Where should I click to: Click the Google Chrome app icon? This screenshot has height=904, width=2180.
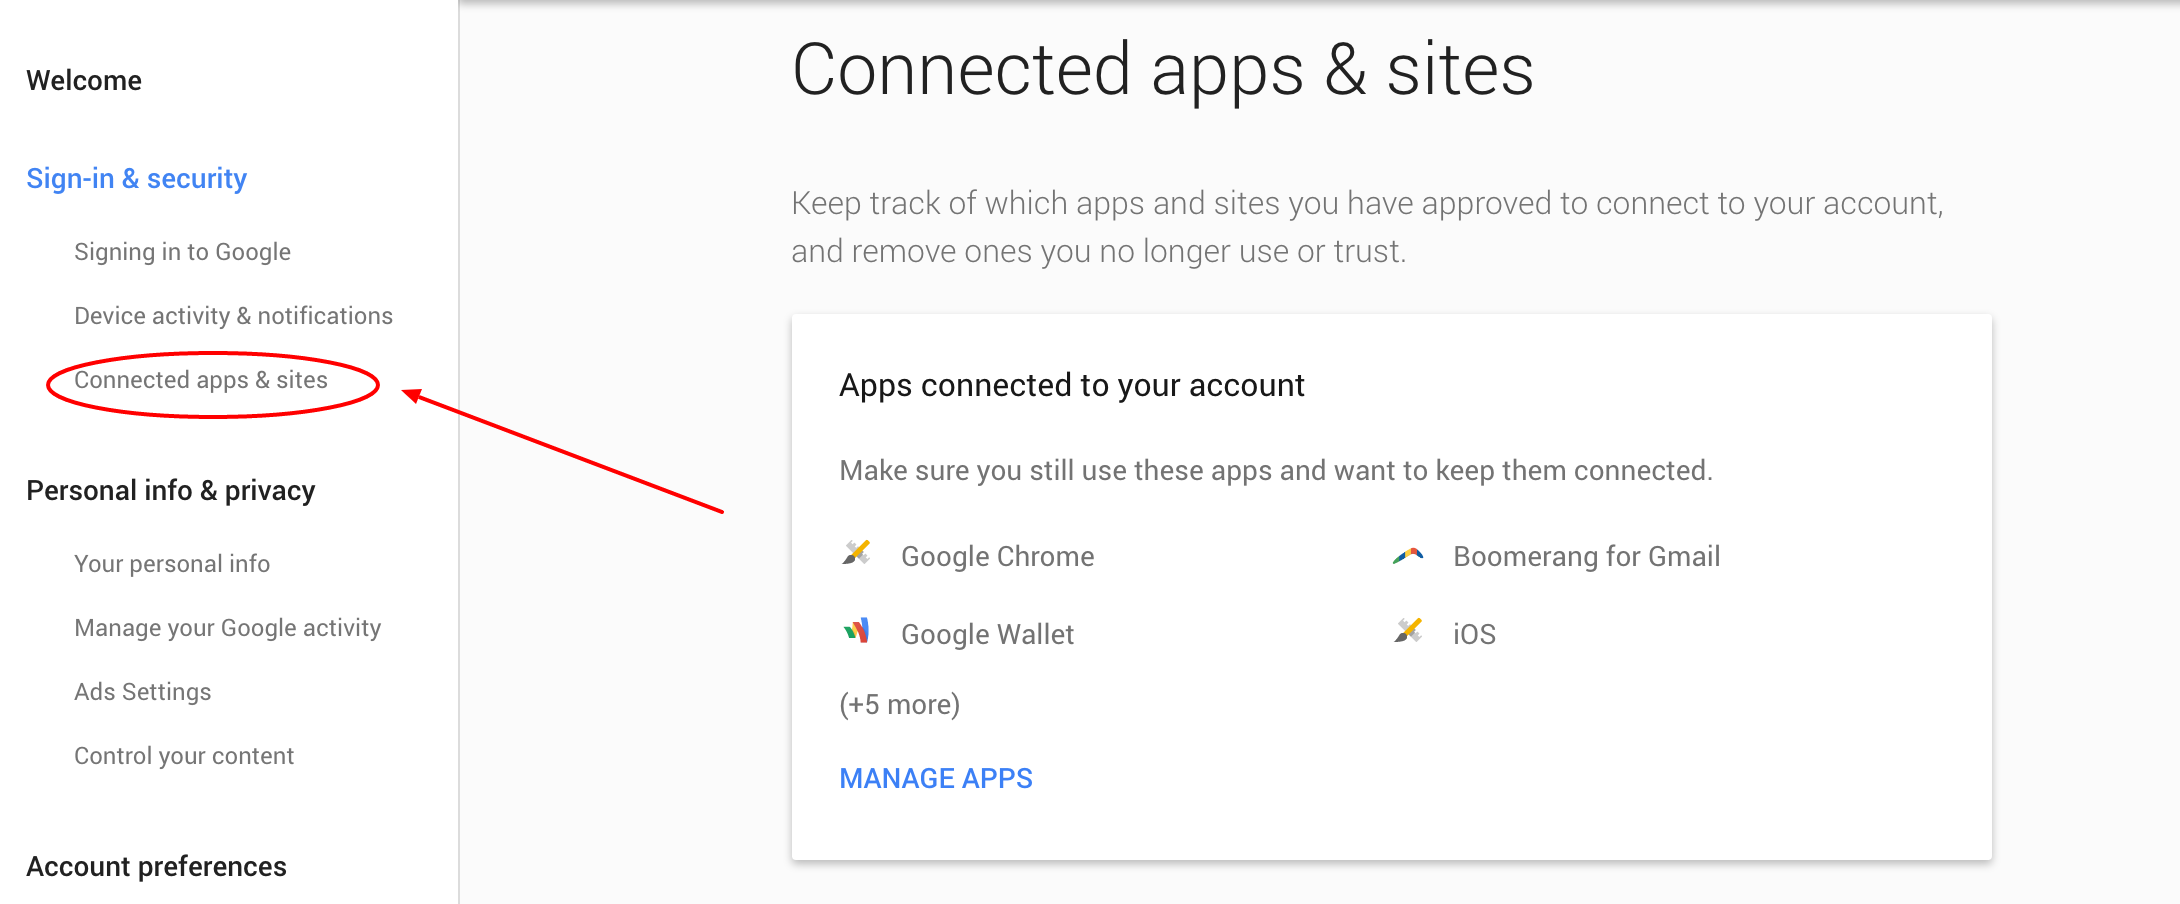[x=856, y=553]
